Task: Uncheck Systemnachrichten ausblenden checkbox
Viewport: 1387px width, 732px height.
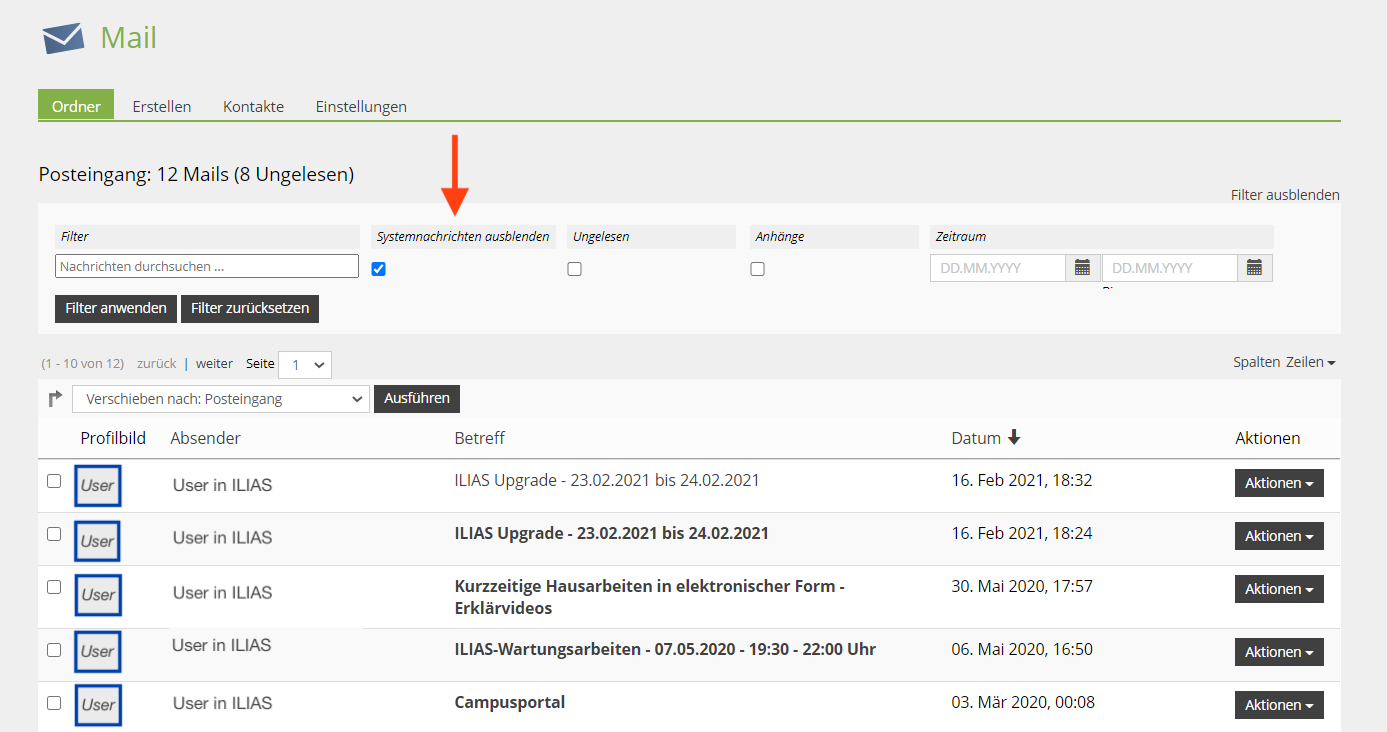Action: point(379,269)
